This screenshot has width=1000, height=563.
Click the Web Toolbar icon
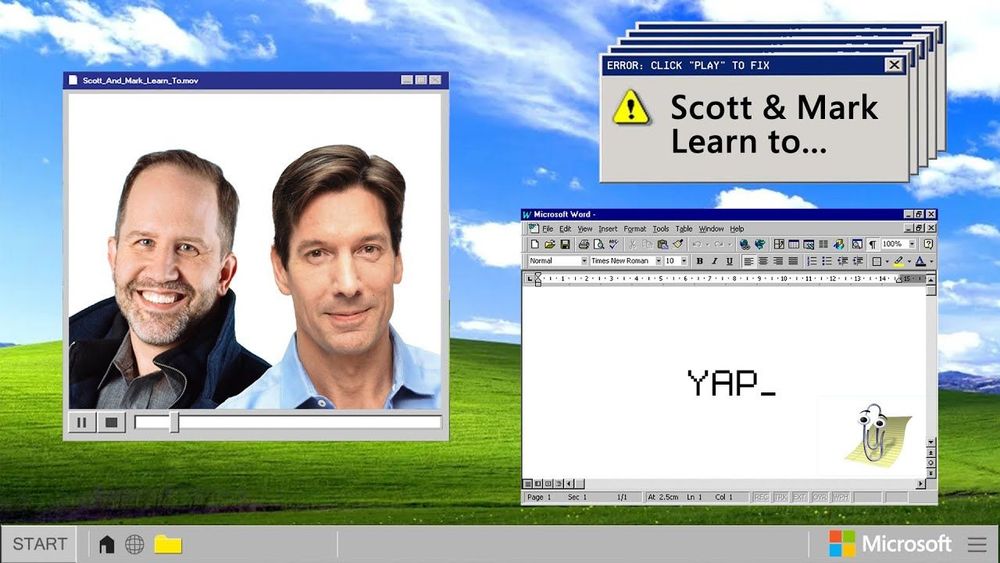tap(760, 244)
